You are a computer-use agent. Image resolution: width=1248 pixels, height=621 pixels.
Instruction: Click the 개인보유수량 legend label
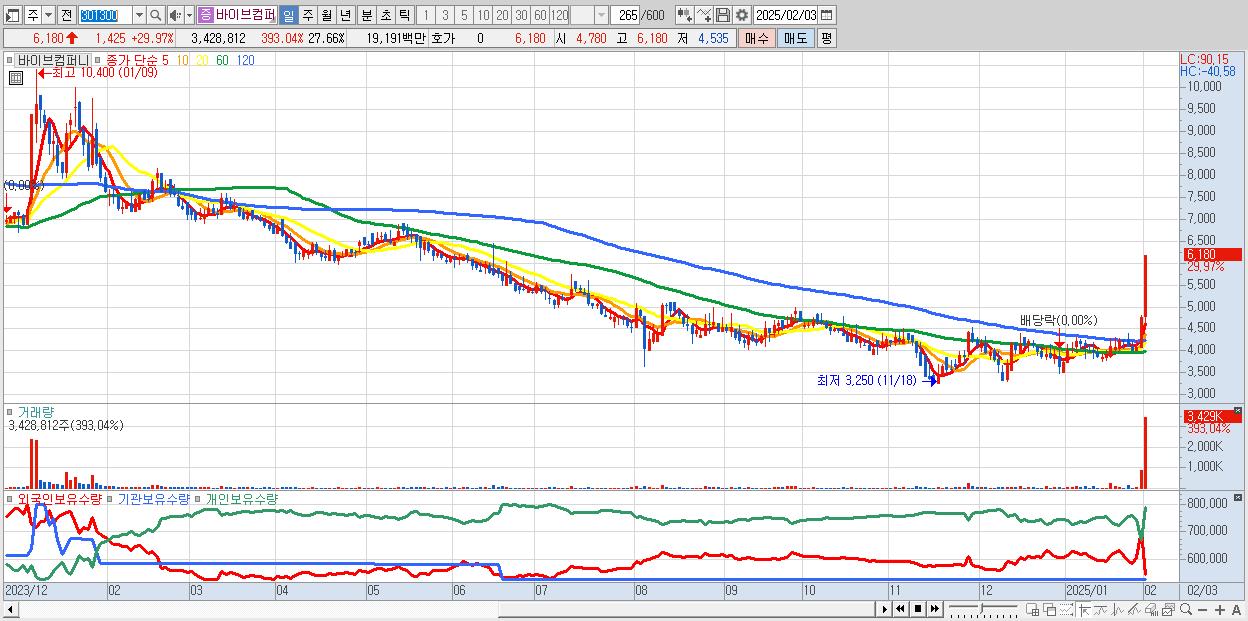coord(241,498)
